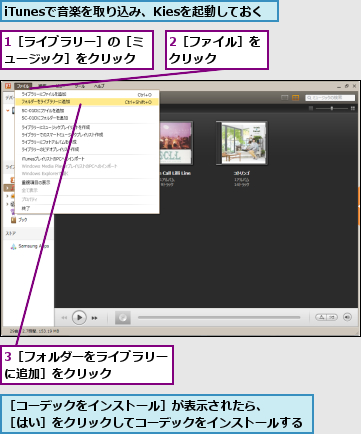Click inside the music search field
The image size is (361, 434).
tap(330, 98)
